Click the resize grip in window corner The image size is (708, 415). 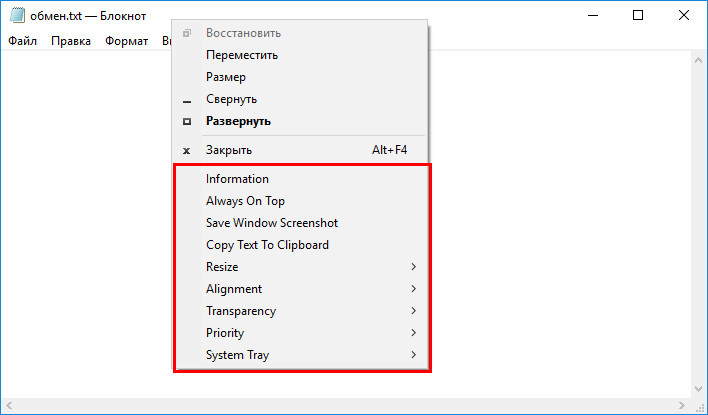click(x=699, y=406)
